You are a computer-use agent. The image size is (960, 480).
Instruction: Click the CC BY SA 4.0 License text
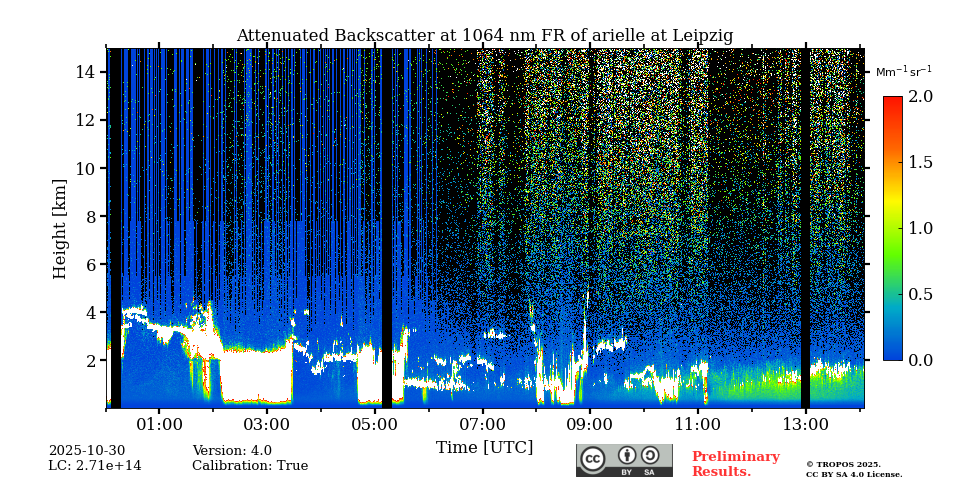[854, 474]
